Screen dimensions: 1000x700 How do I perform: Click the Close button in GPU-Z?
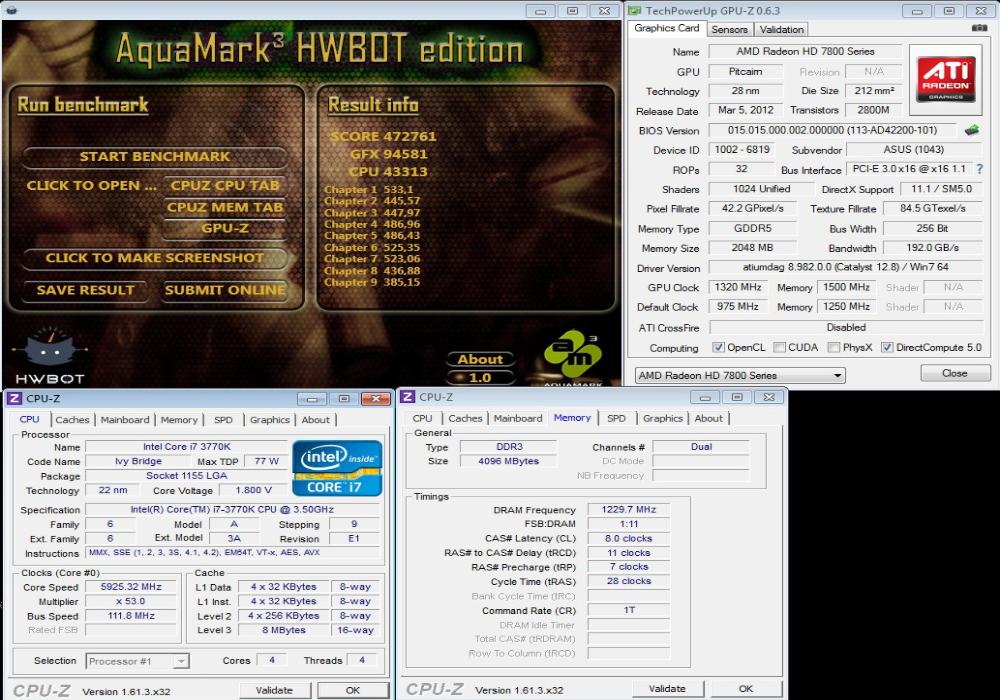[955, 373]
